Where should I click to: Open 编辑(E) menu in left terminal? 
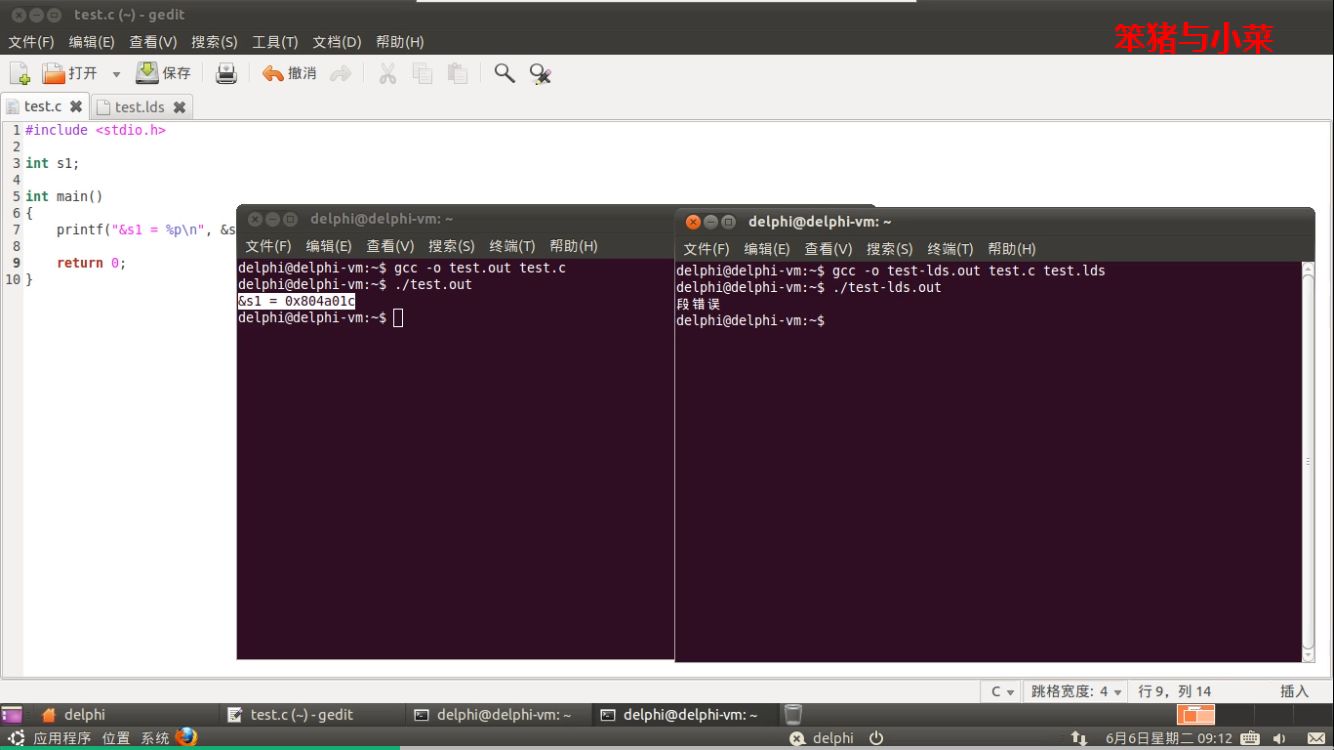329,246
